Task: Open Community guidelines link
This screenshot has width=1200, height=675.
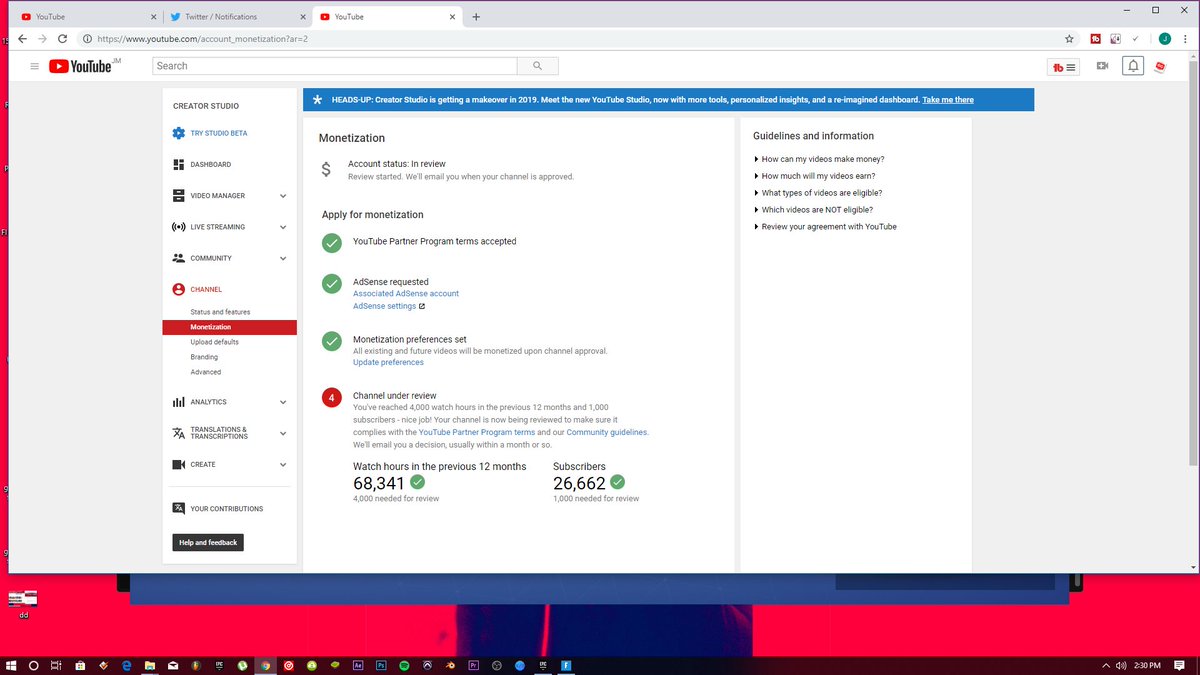Action: [607, 433]
